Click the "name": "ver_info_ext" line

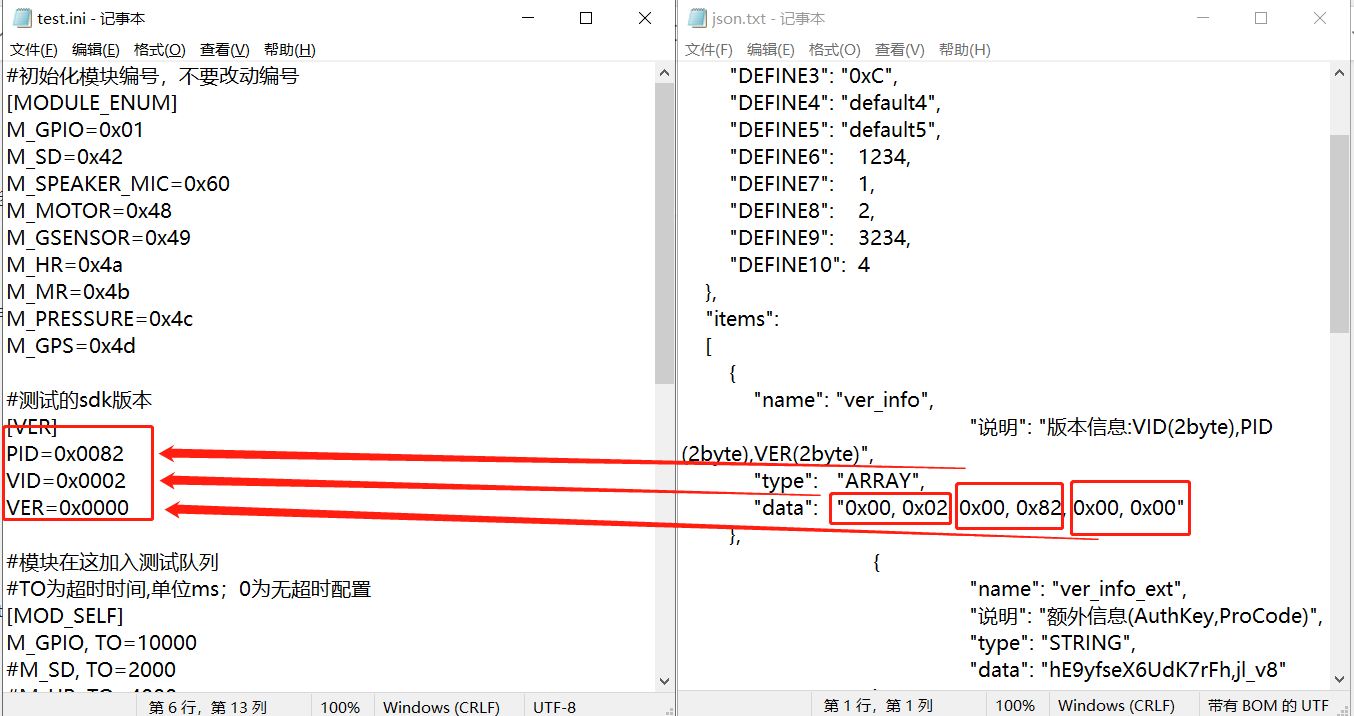pos(1078,589)
